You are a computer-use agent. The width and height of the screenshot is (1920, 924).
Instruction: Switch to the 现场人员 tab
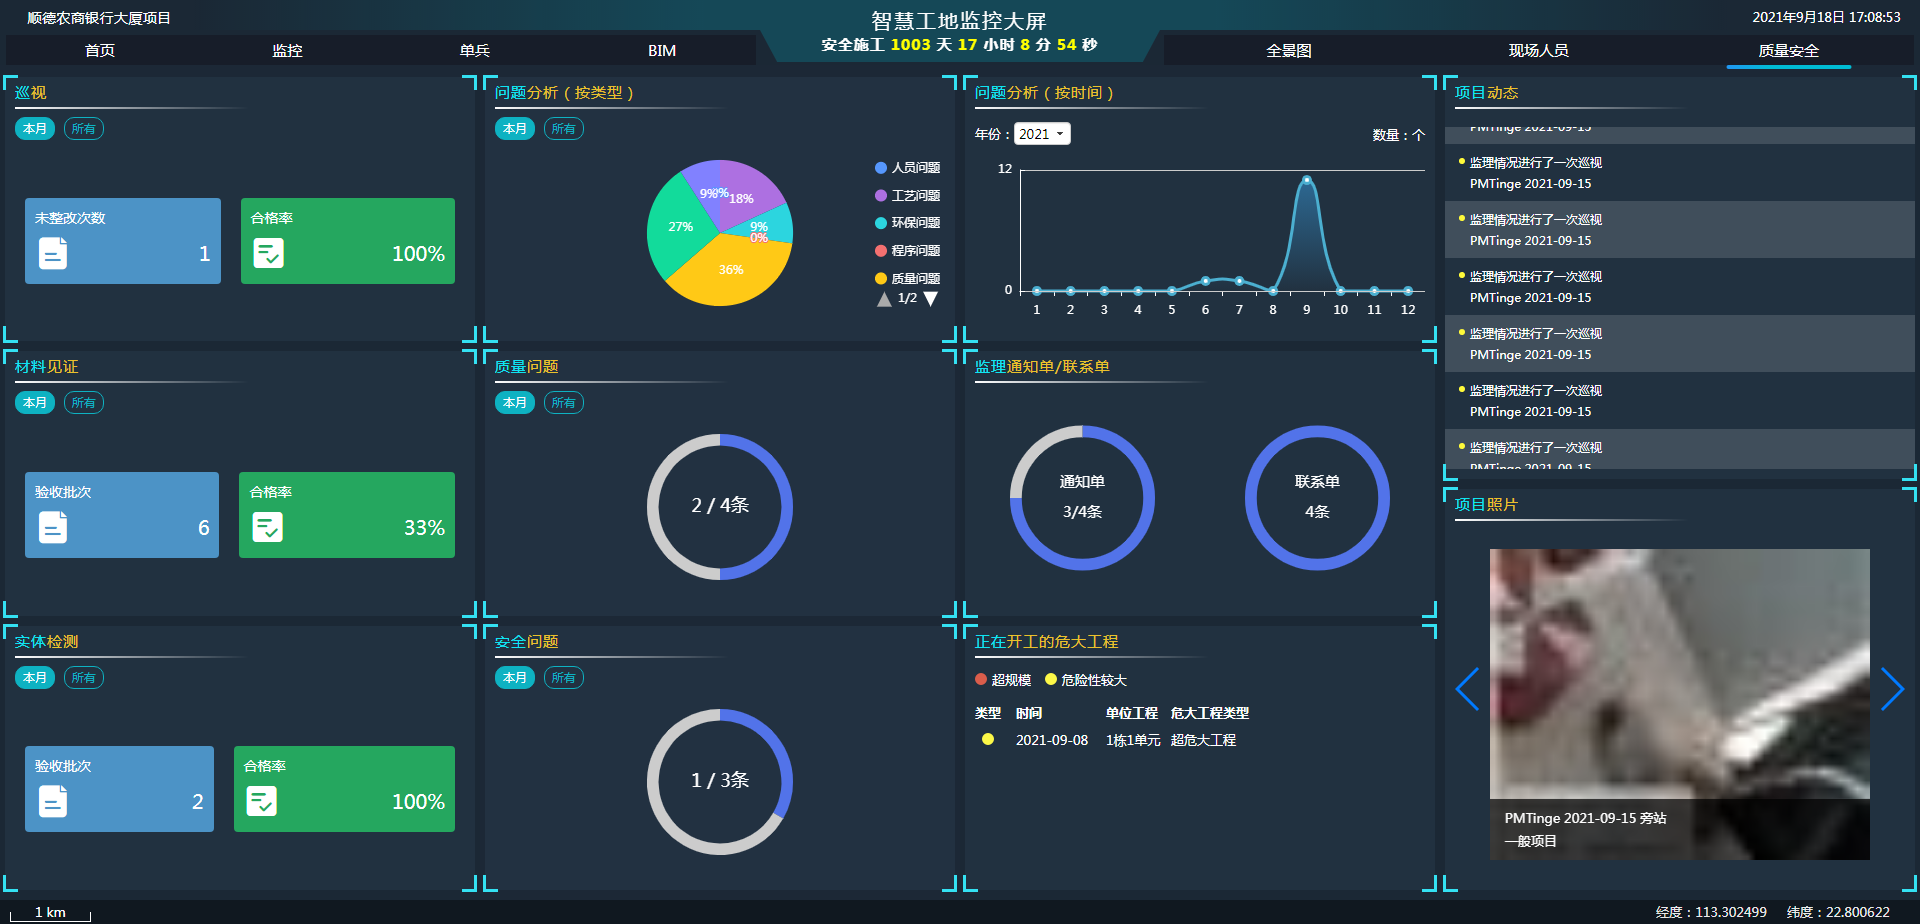[x=1538, y=51]
